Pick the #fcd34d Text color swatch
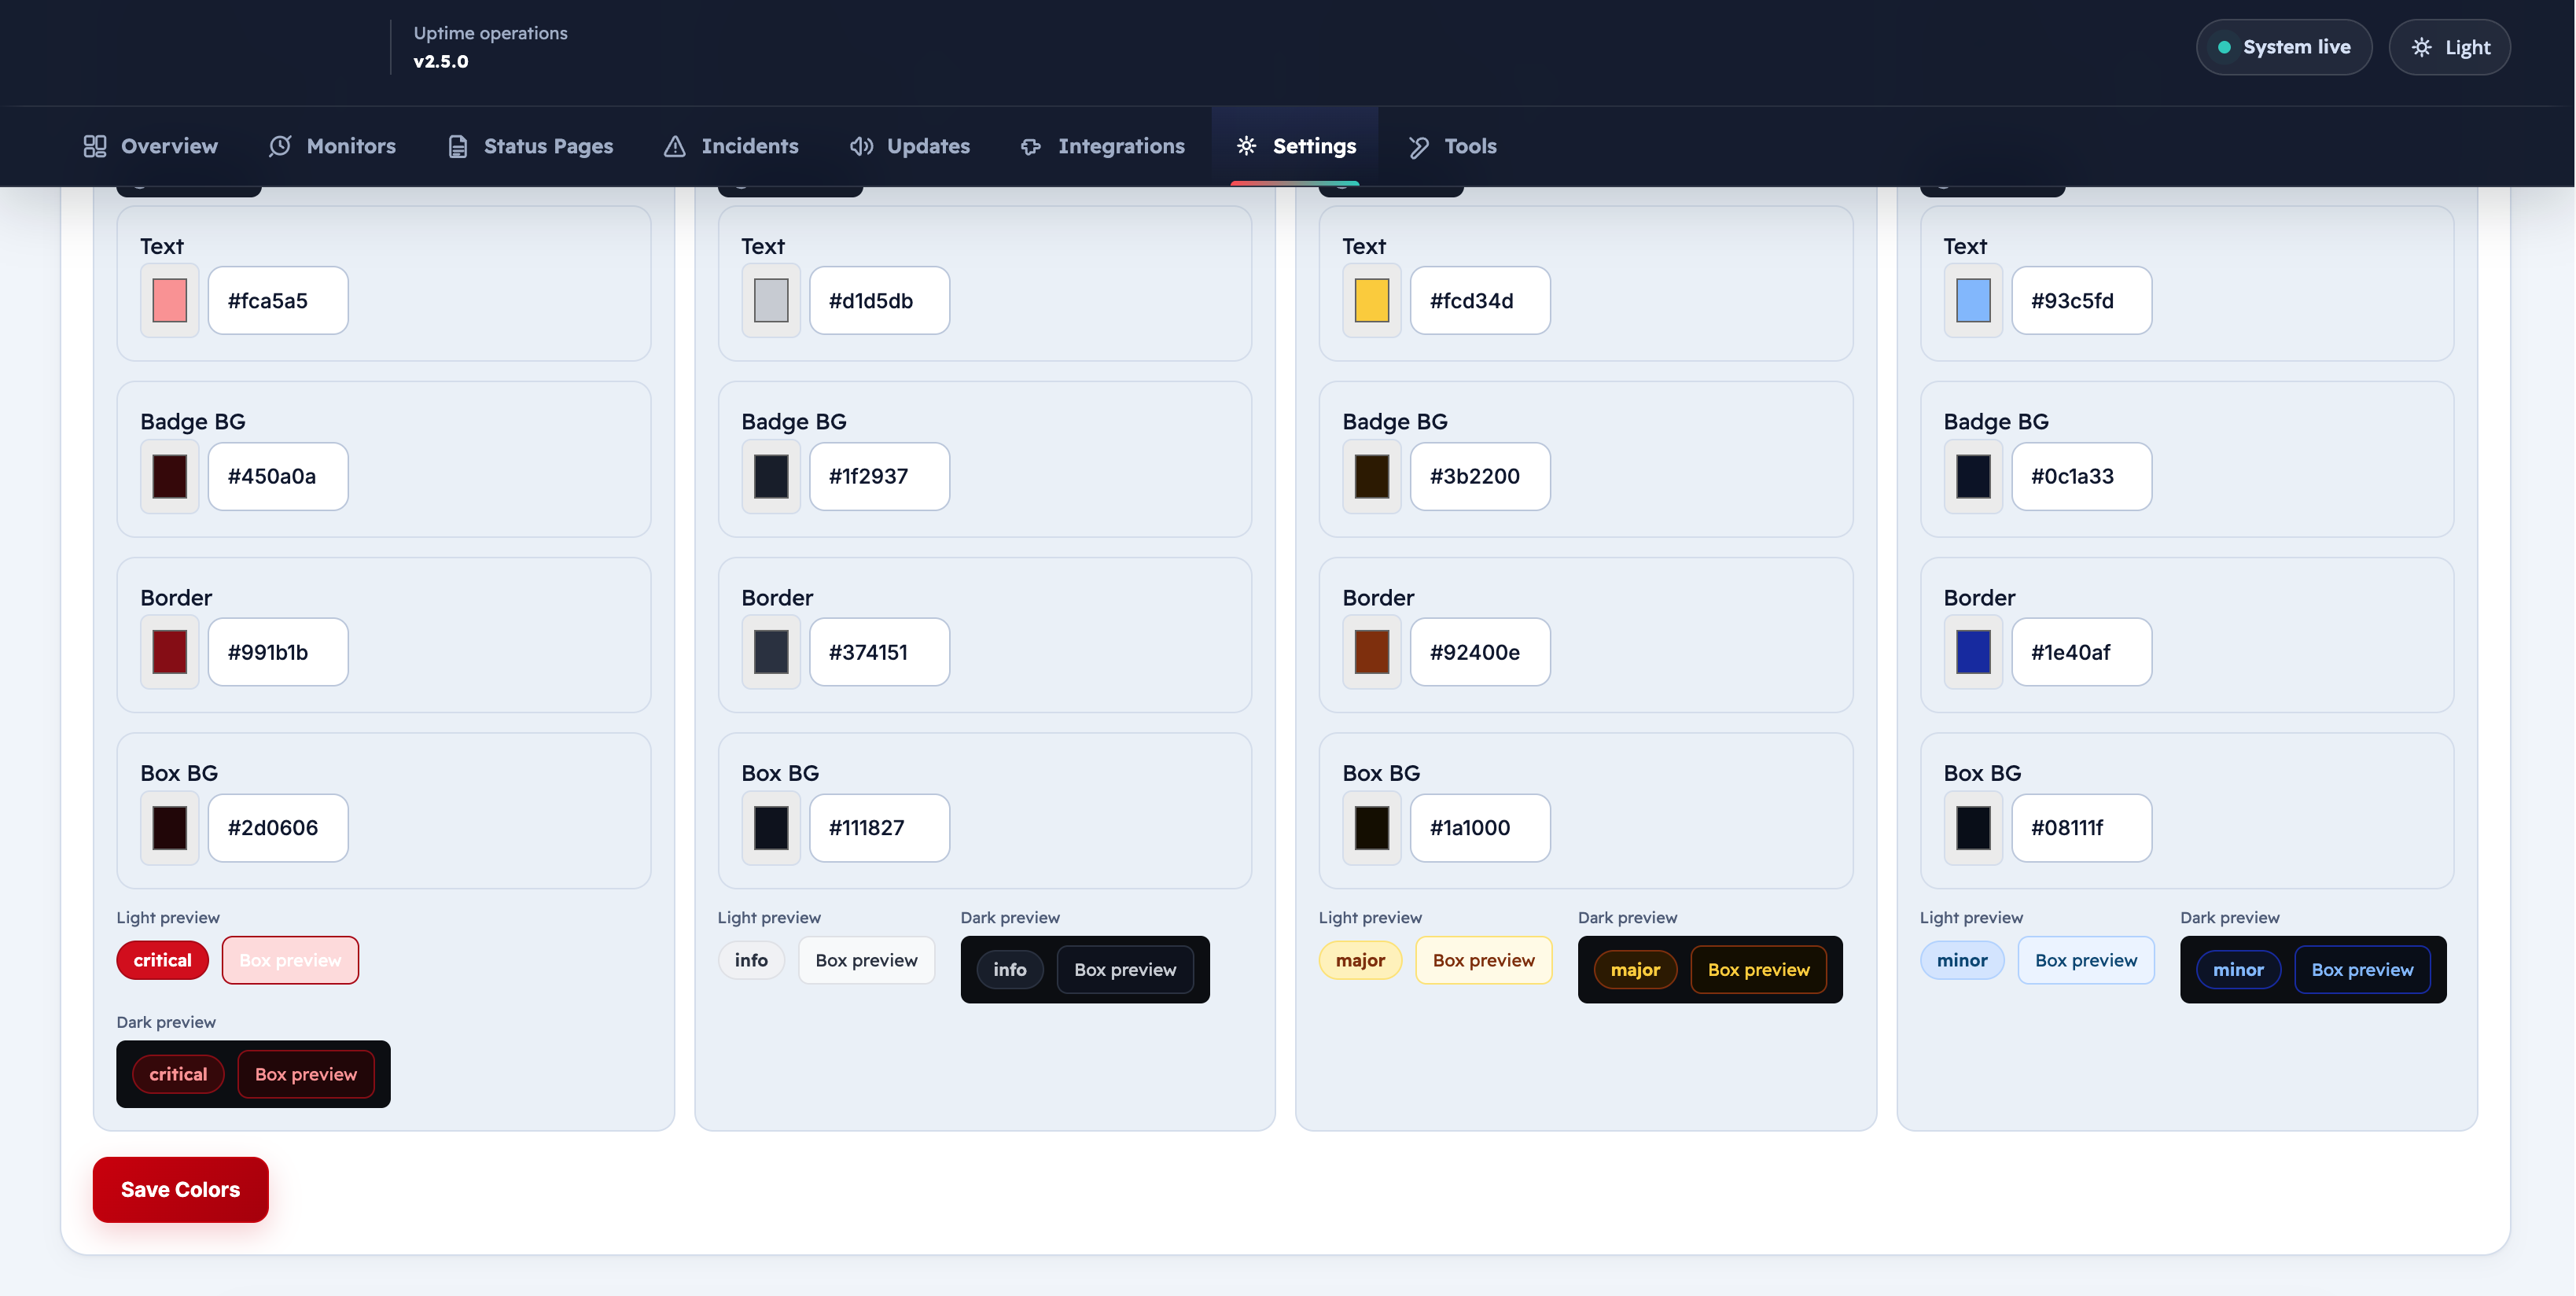Viewport: 2576px width, 1296px height. click(1372, 300)
